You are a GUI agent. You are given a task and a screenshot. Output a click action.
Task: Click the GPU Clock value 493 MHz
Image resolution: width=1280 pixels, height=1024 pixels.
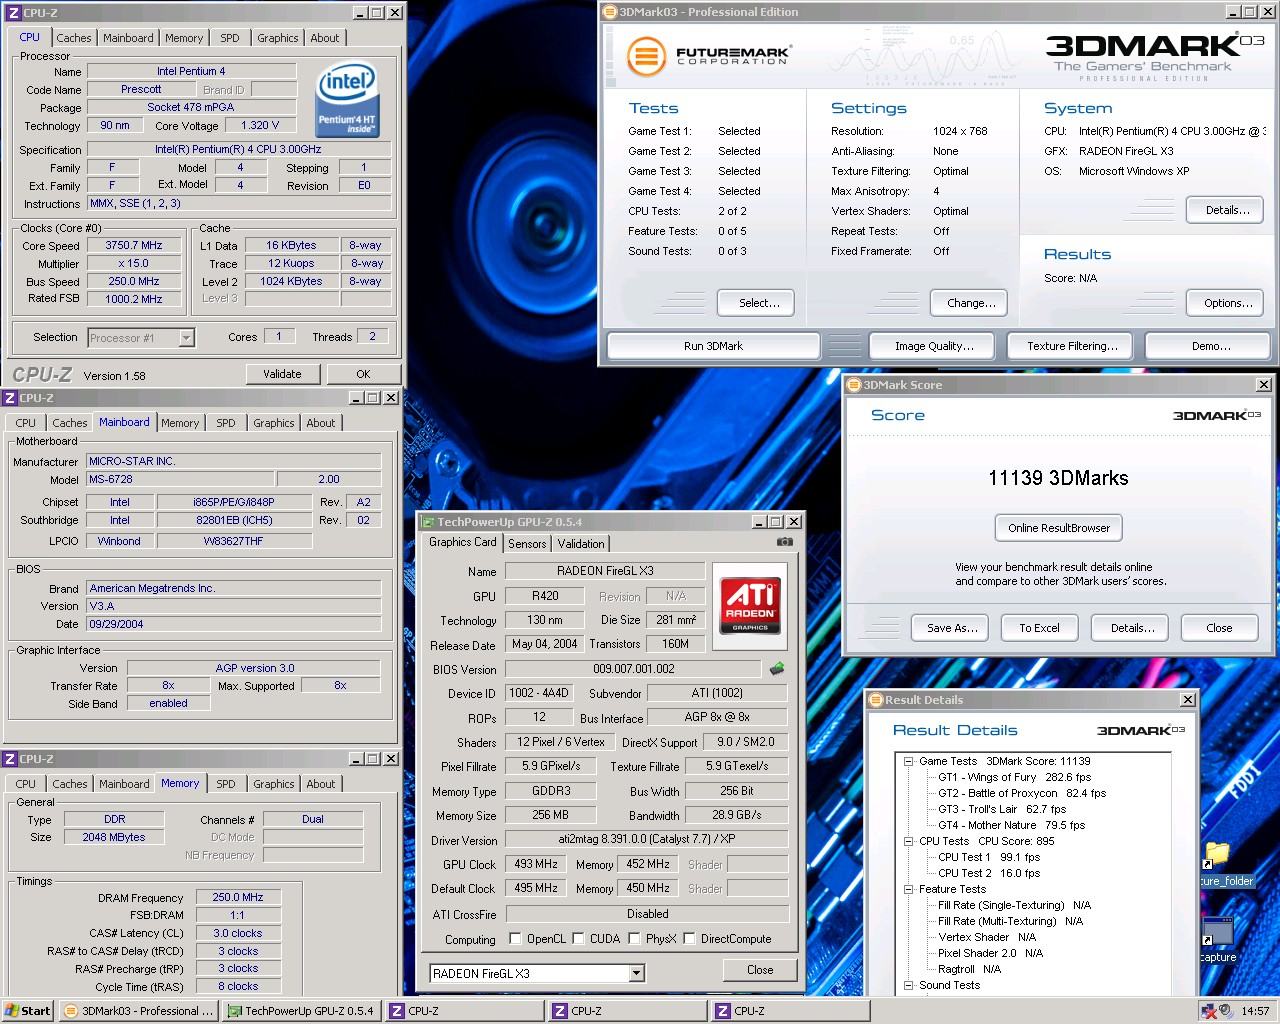pyautogui.click(x=536, y=864)
